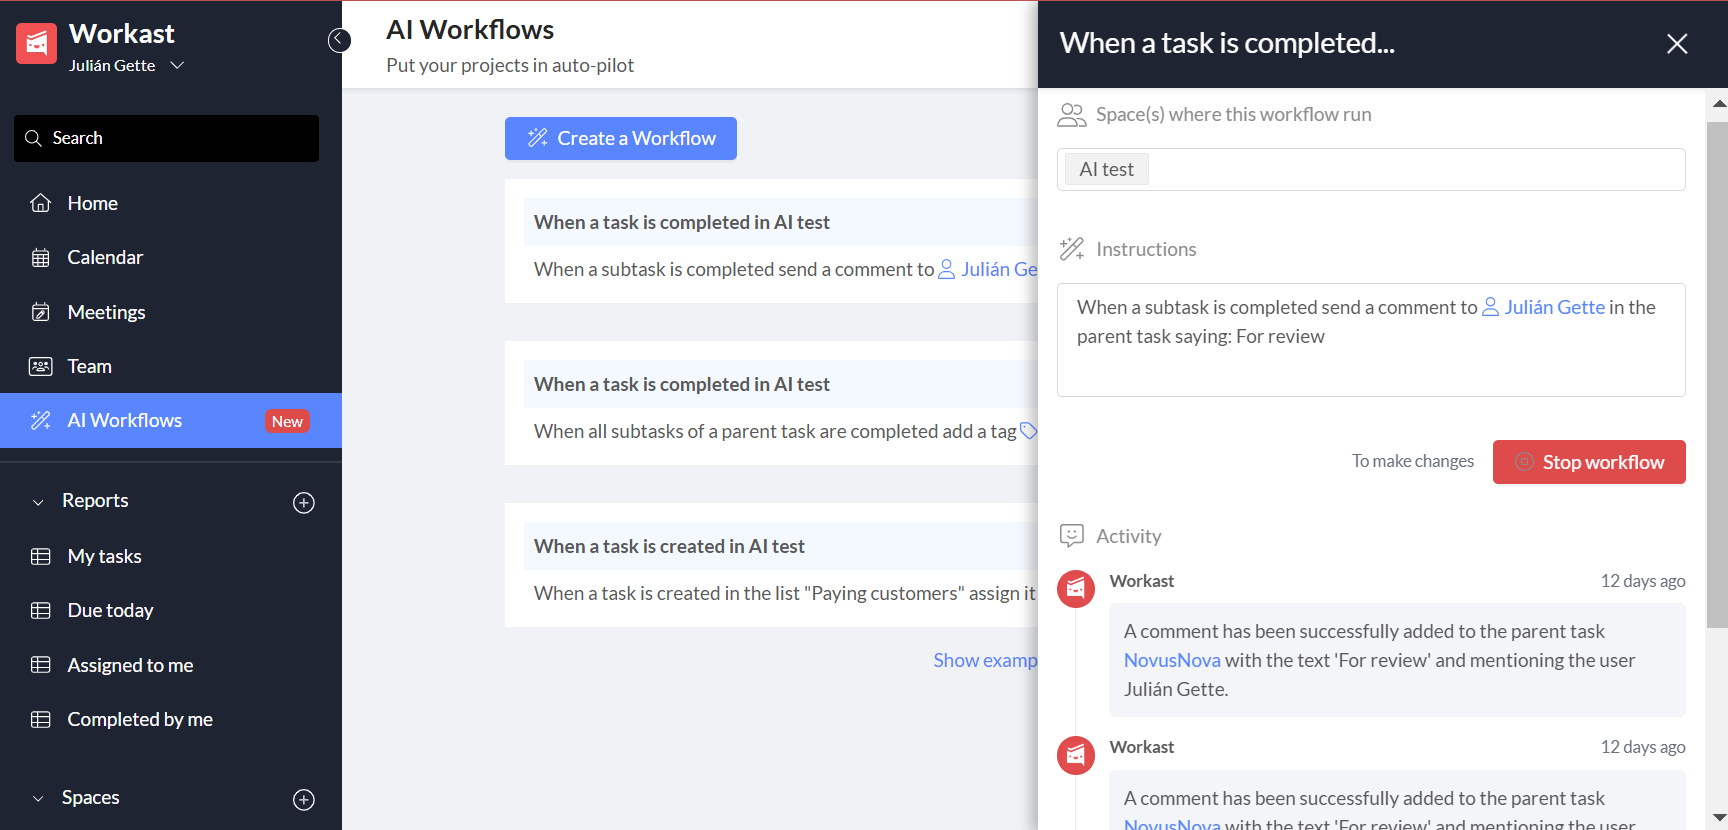The width and height of the screenshot is (1728, 830).
Task: Click the AI Workflows magic wand icon
Action: (x=41, y=420)
